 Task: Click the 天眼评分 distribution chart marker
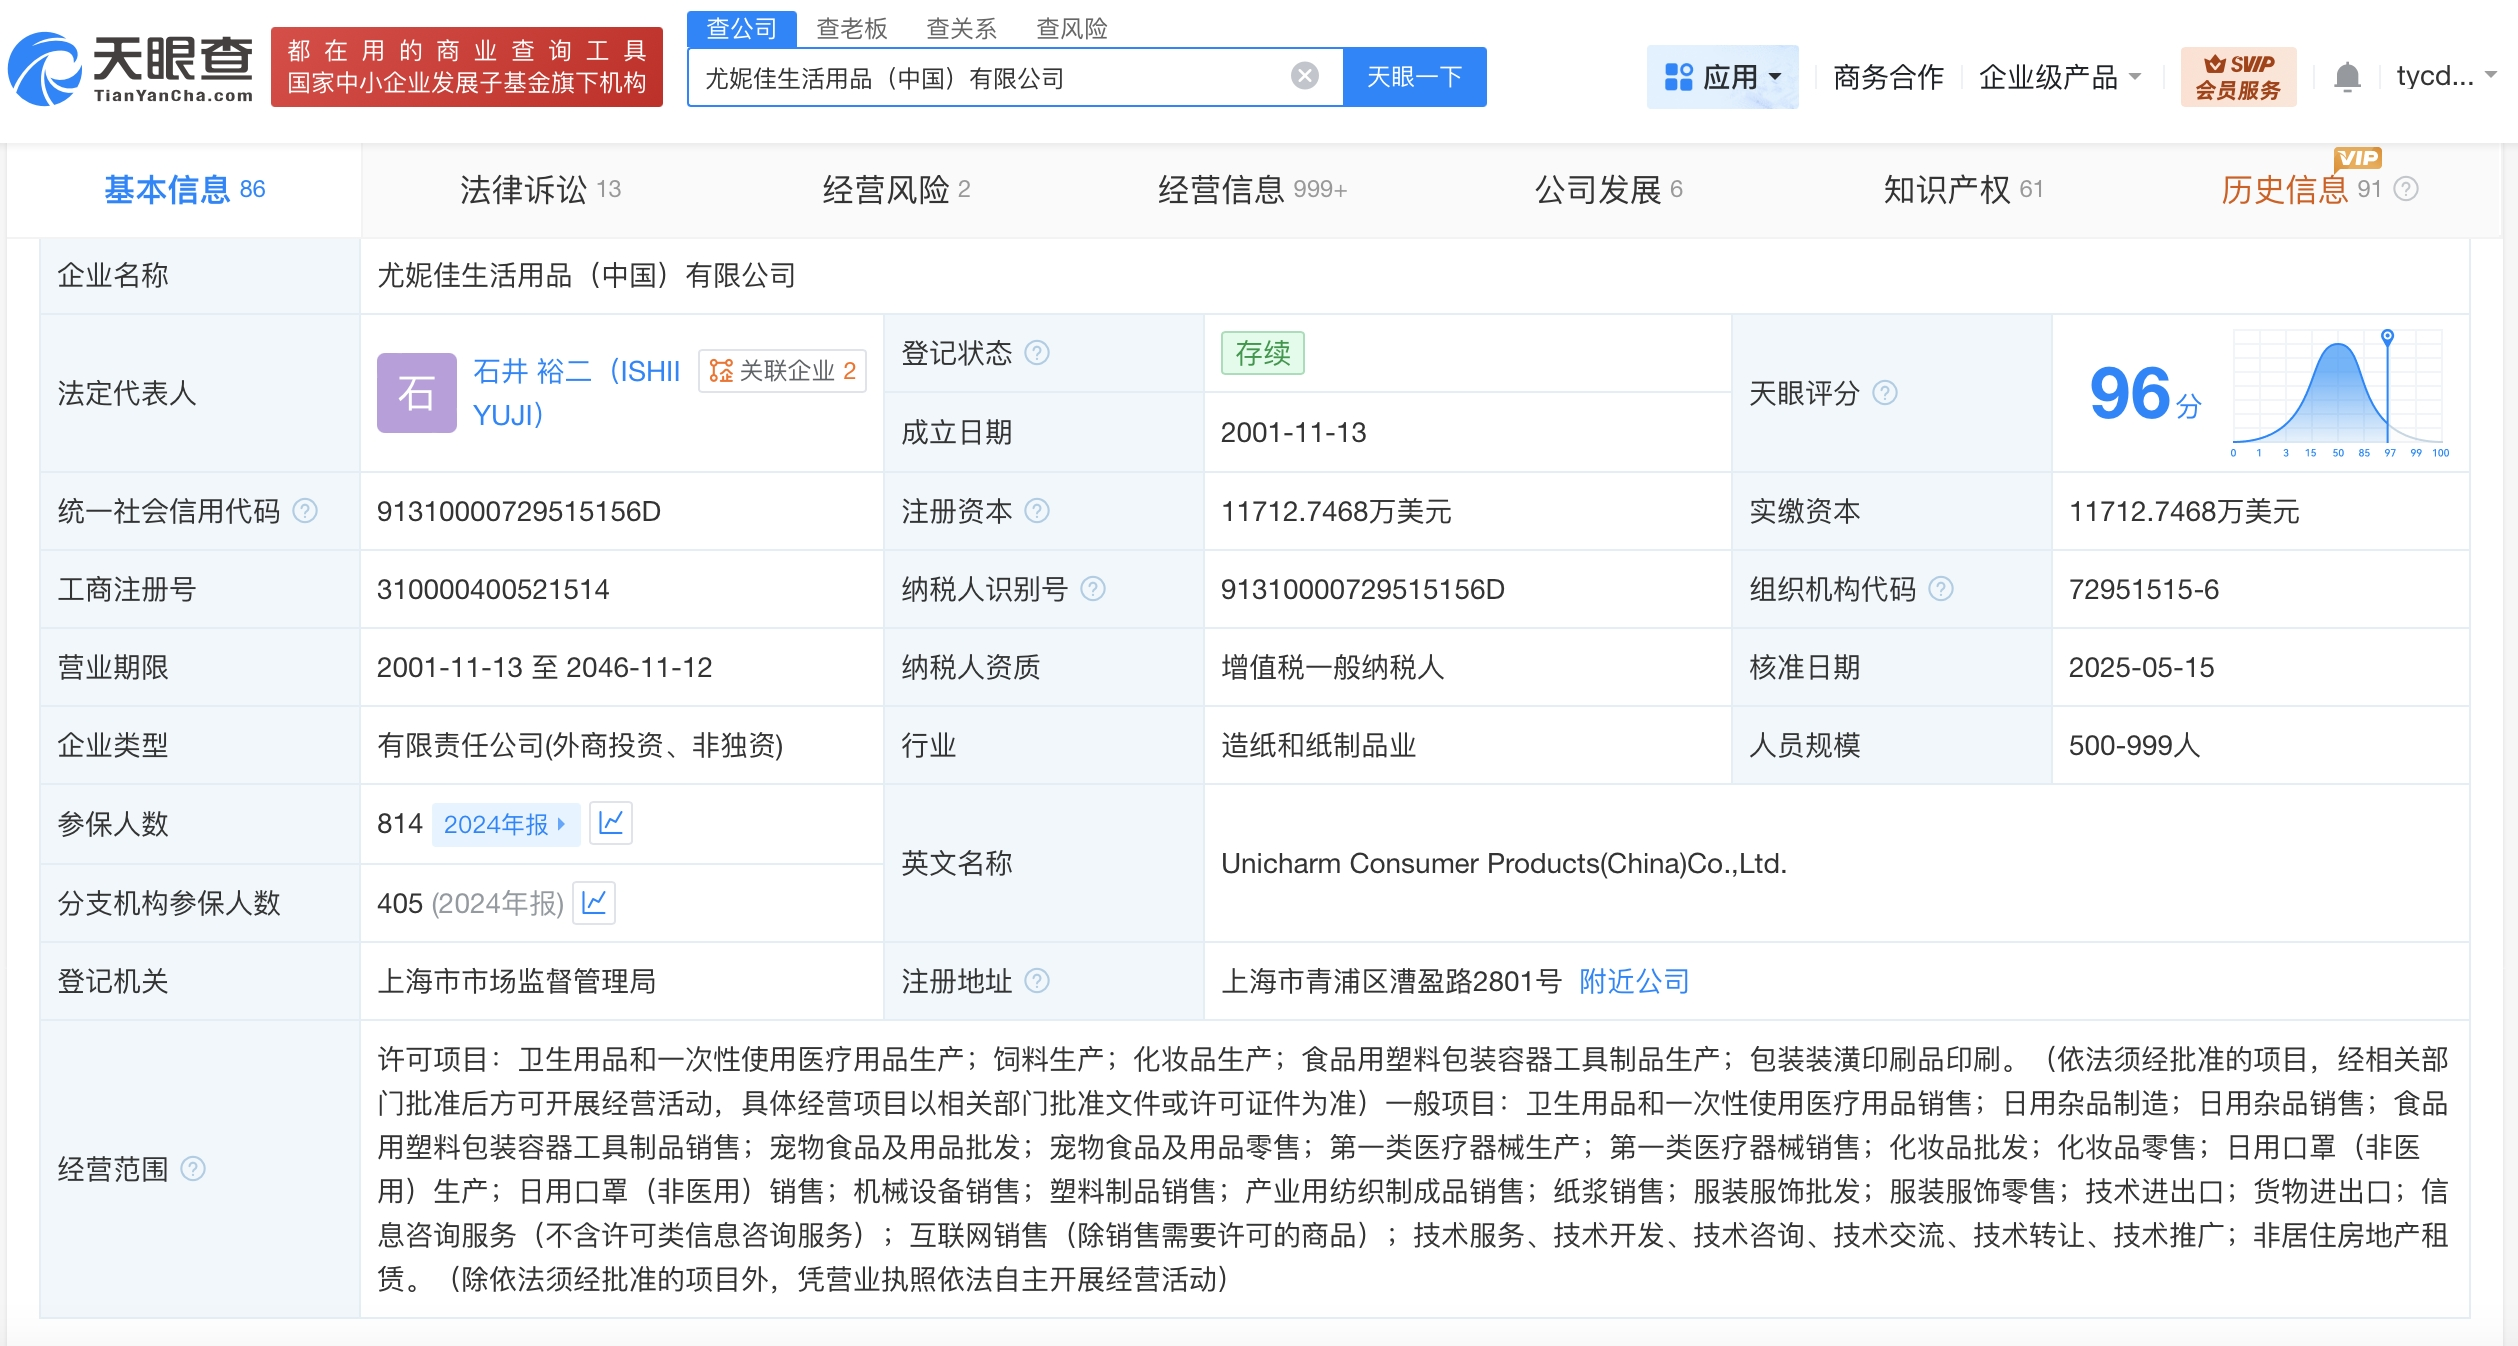(x=2387, y=337)
